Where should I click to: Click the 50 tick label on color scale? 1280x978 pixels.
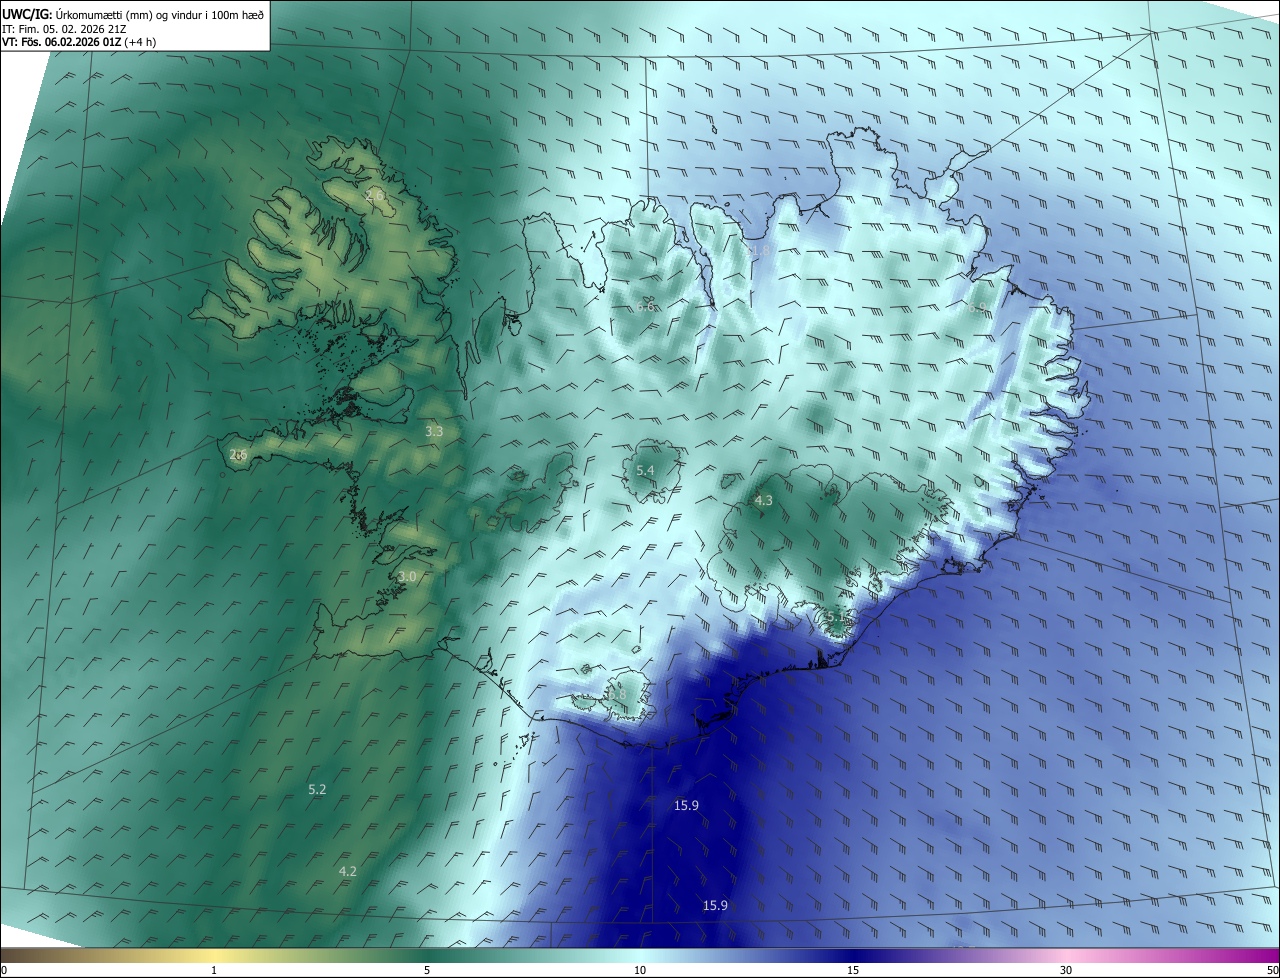coord(1272,970)
